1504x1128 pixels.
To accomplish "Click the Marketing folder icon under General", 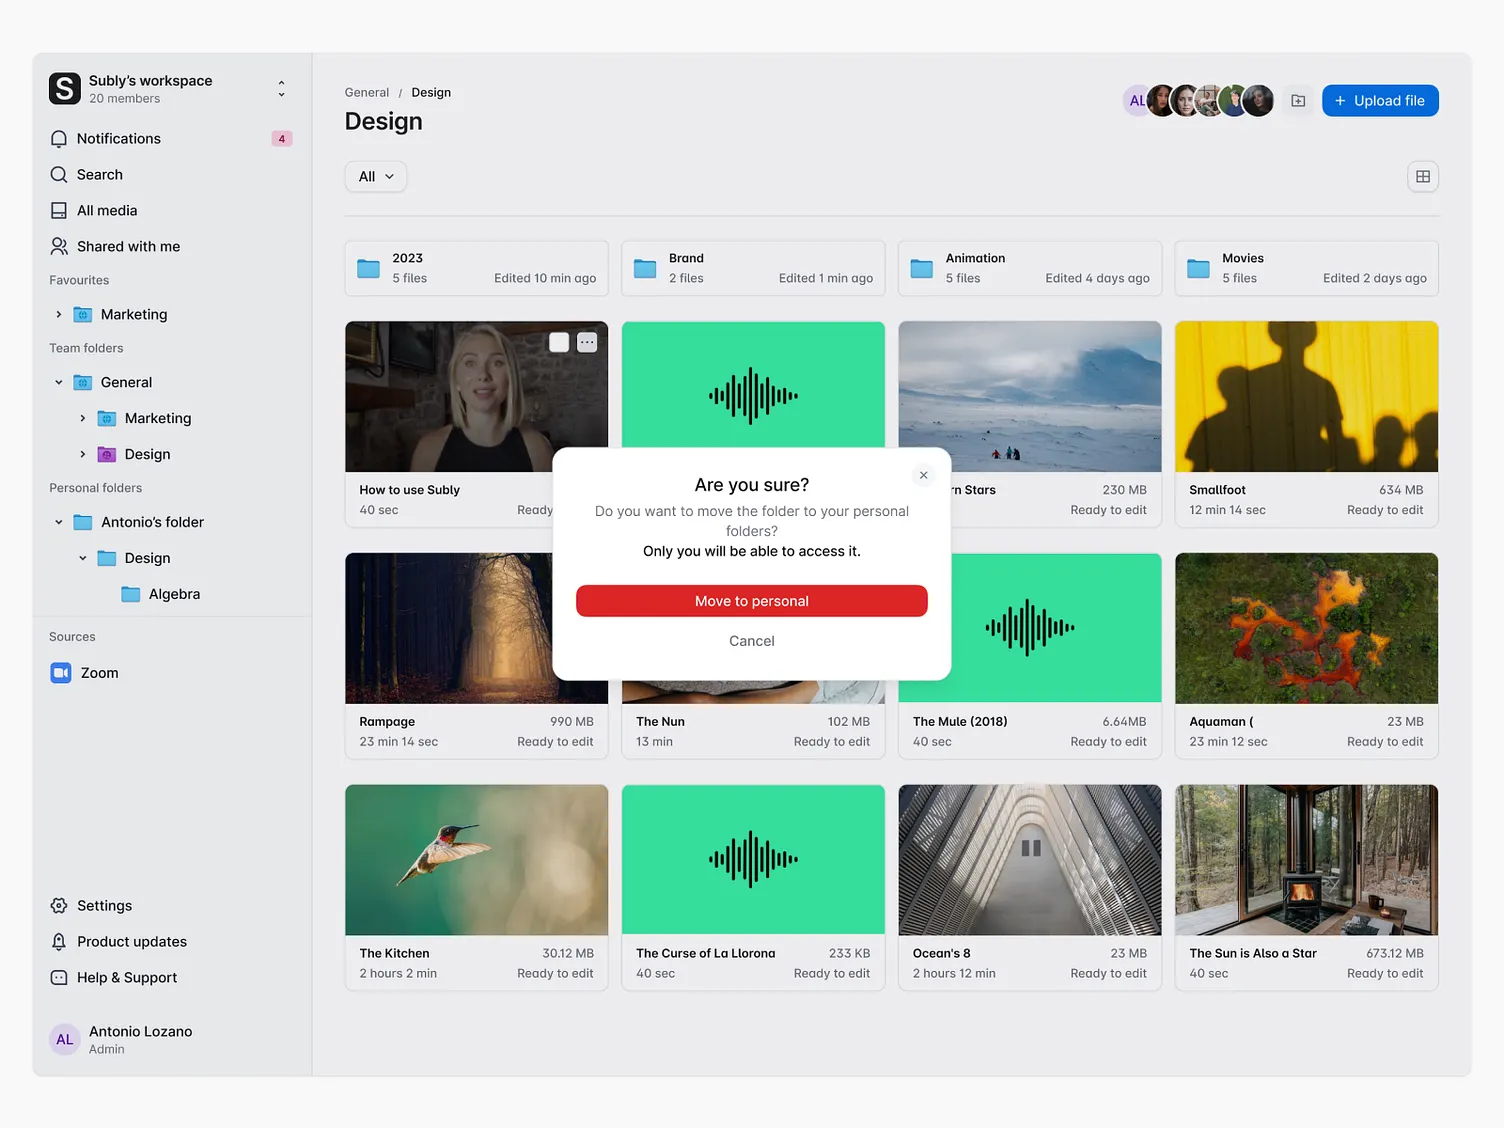I will 107,419.
